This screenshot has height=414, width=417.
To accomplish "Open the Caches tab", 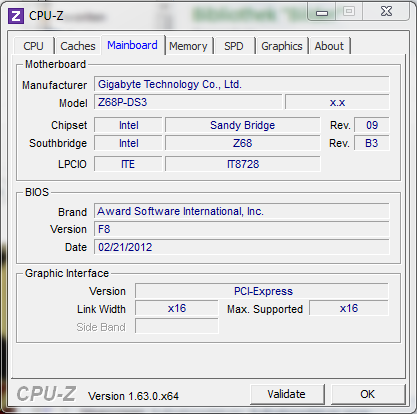I will pos(78,46).
